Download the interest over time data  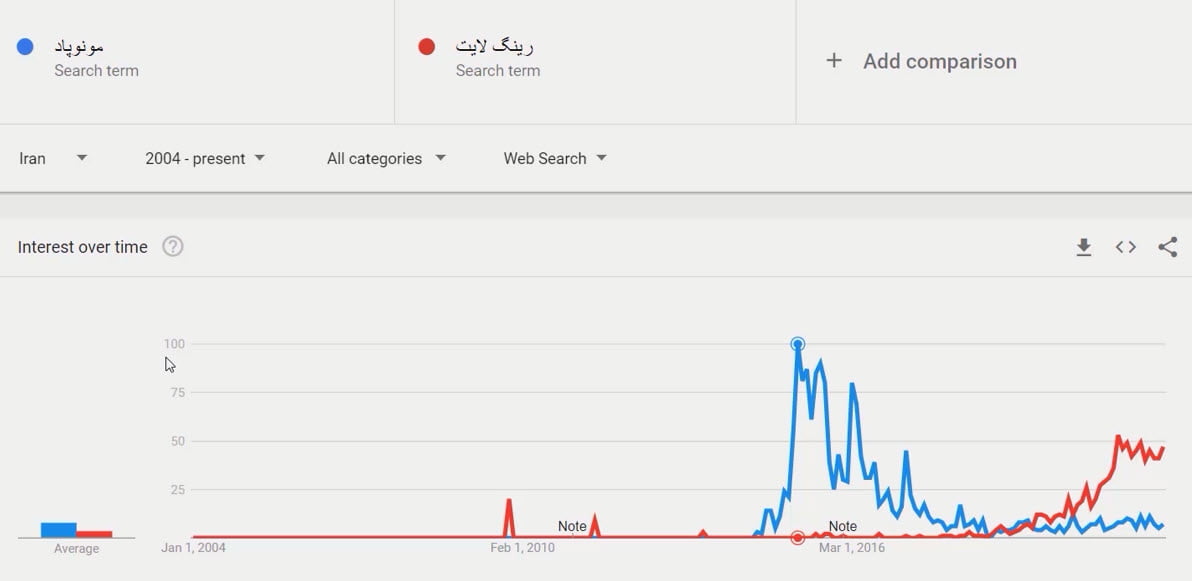1083,247
